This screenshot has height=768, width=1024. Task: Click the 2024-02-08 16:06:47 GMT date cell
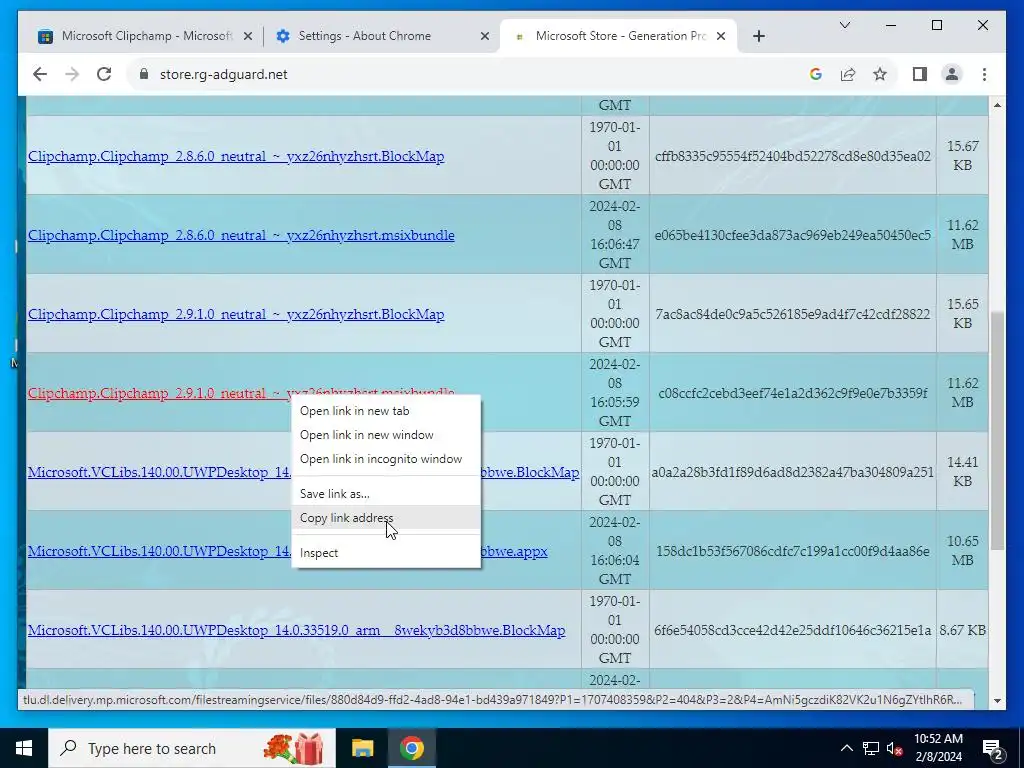coord(615,234)
